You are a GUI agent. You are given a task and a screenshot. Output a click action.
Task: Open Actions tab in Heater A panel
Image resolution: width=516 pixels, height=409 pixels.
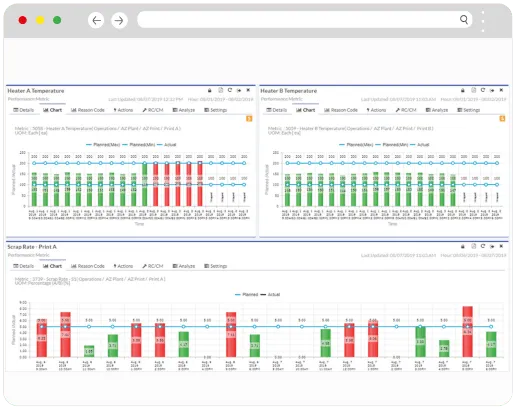(x=123, y=110)
